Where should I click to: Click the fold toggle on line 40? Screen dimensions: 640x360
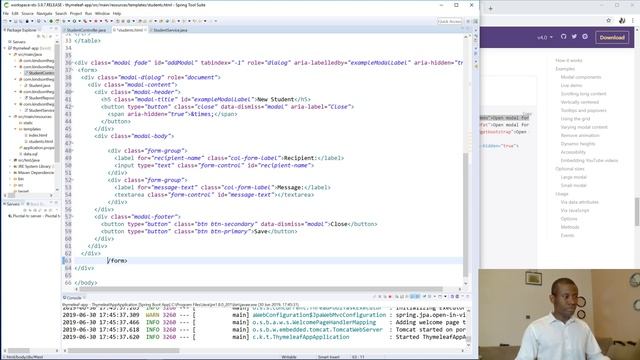pos(72,92)
